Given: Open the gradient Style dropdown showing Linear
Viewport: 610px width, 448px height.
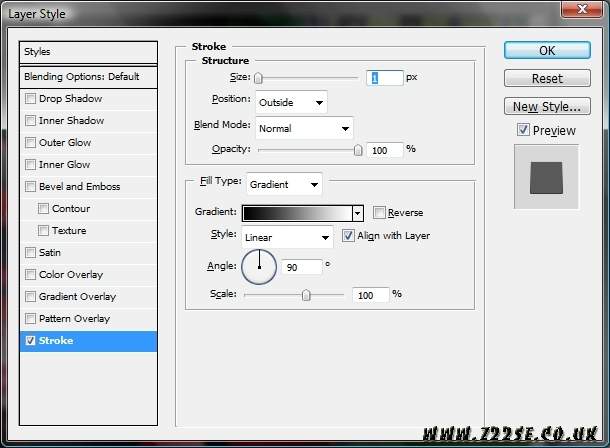Looking at the screenshot, I should [x=287, y=237].
